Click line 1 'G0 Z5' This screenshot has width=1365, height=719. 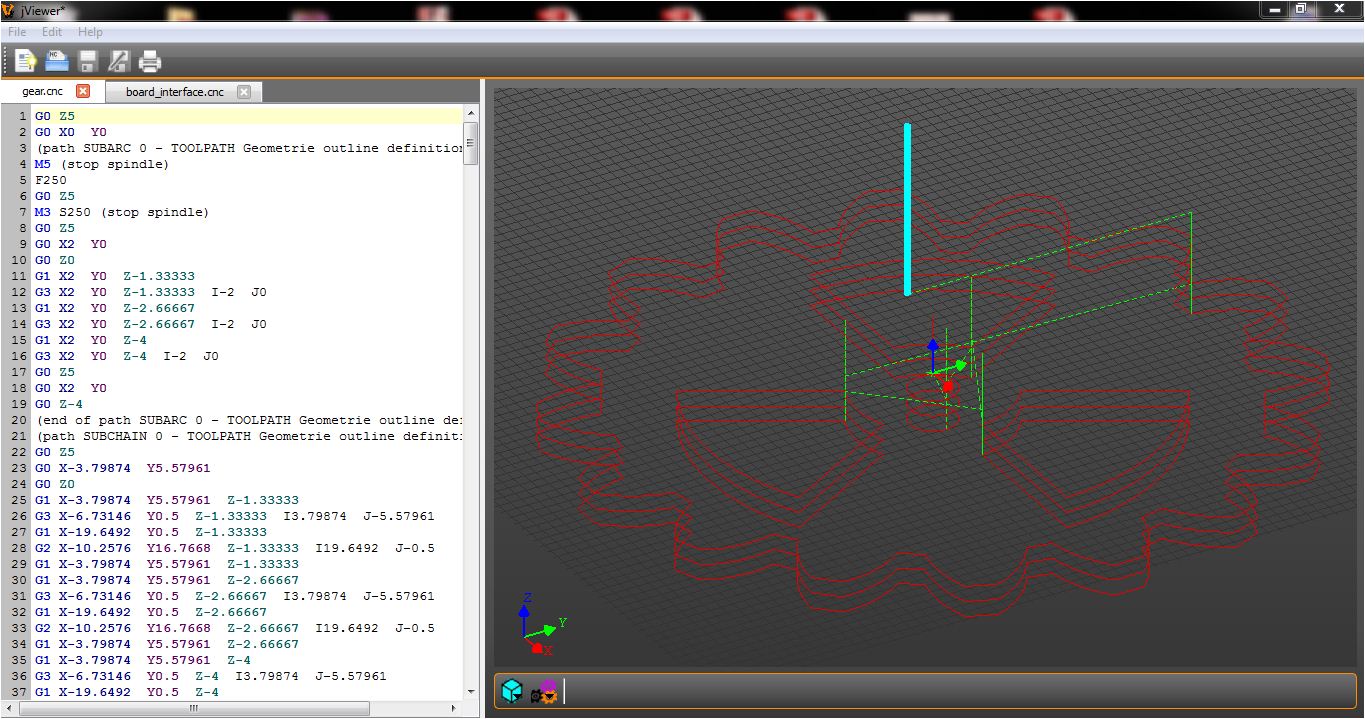pyautogui.click(x=55, y=116)
